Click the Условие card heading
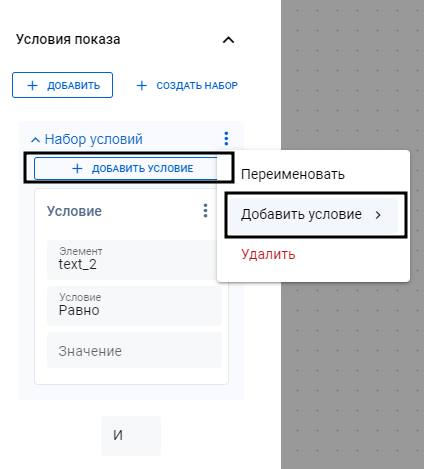Screen dimensions: 424x469 (x=74, y=211)
